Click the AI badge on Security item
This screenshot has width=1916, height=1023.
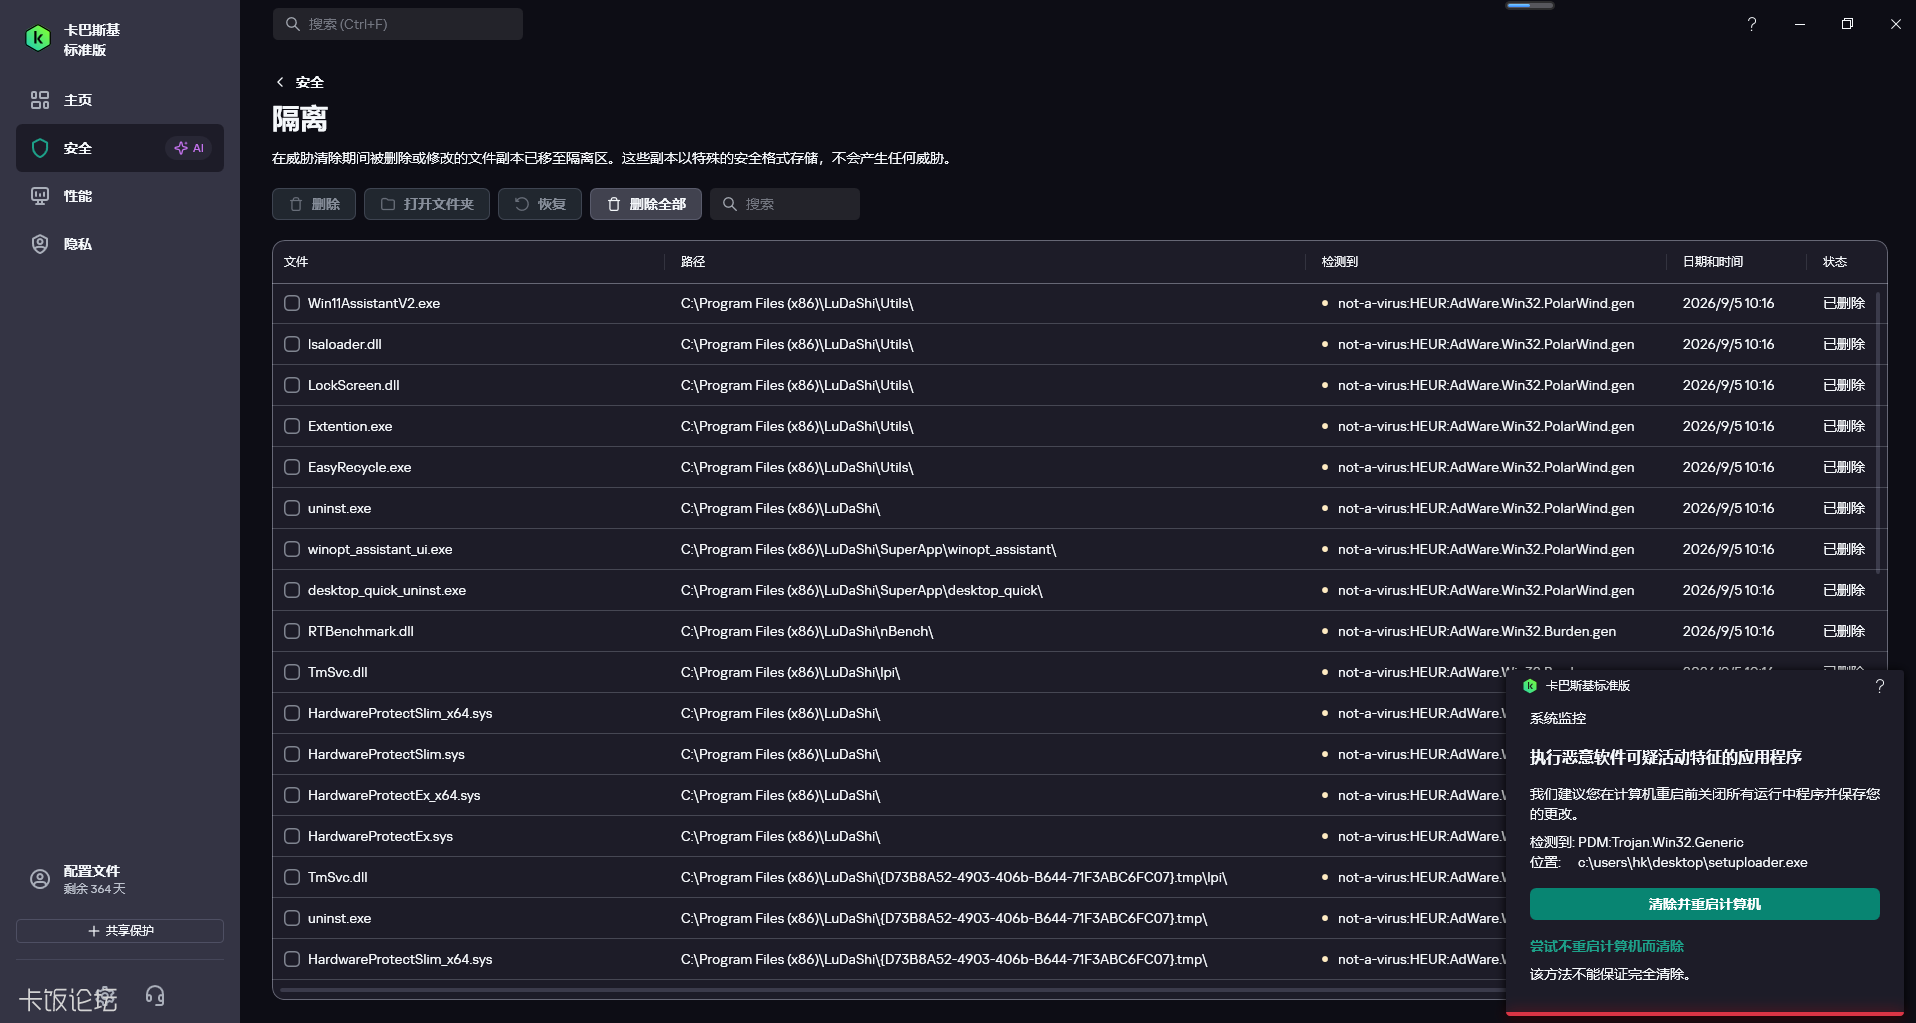pyautogui.click(x=189, y=148)
